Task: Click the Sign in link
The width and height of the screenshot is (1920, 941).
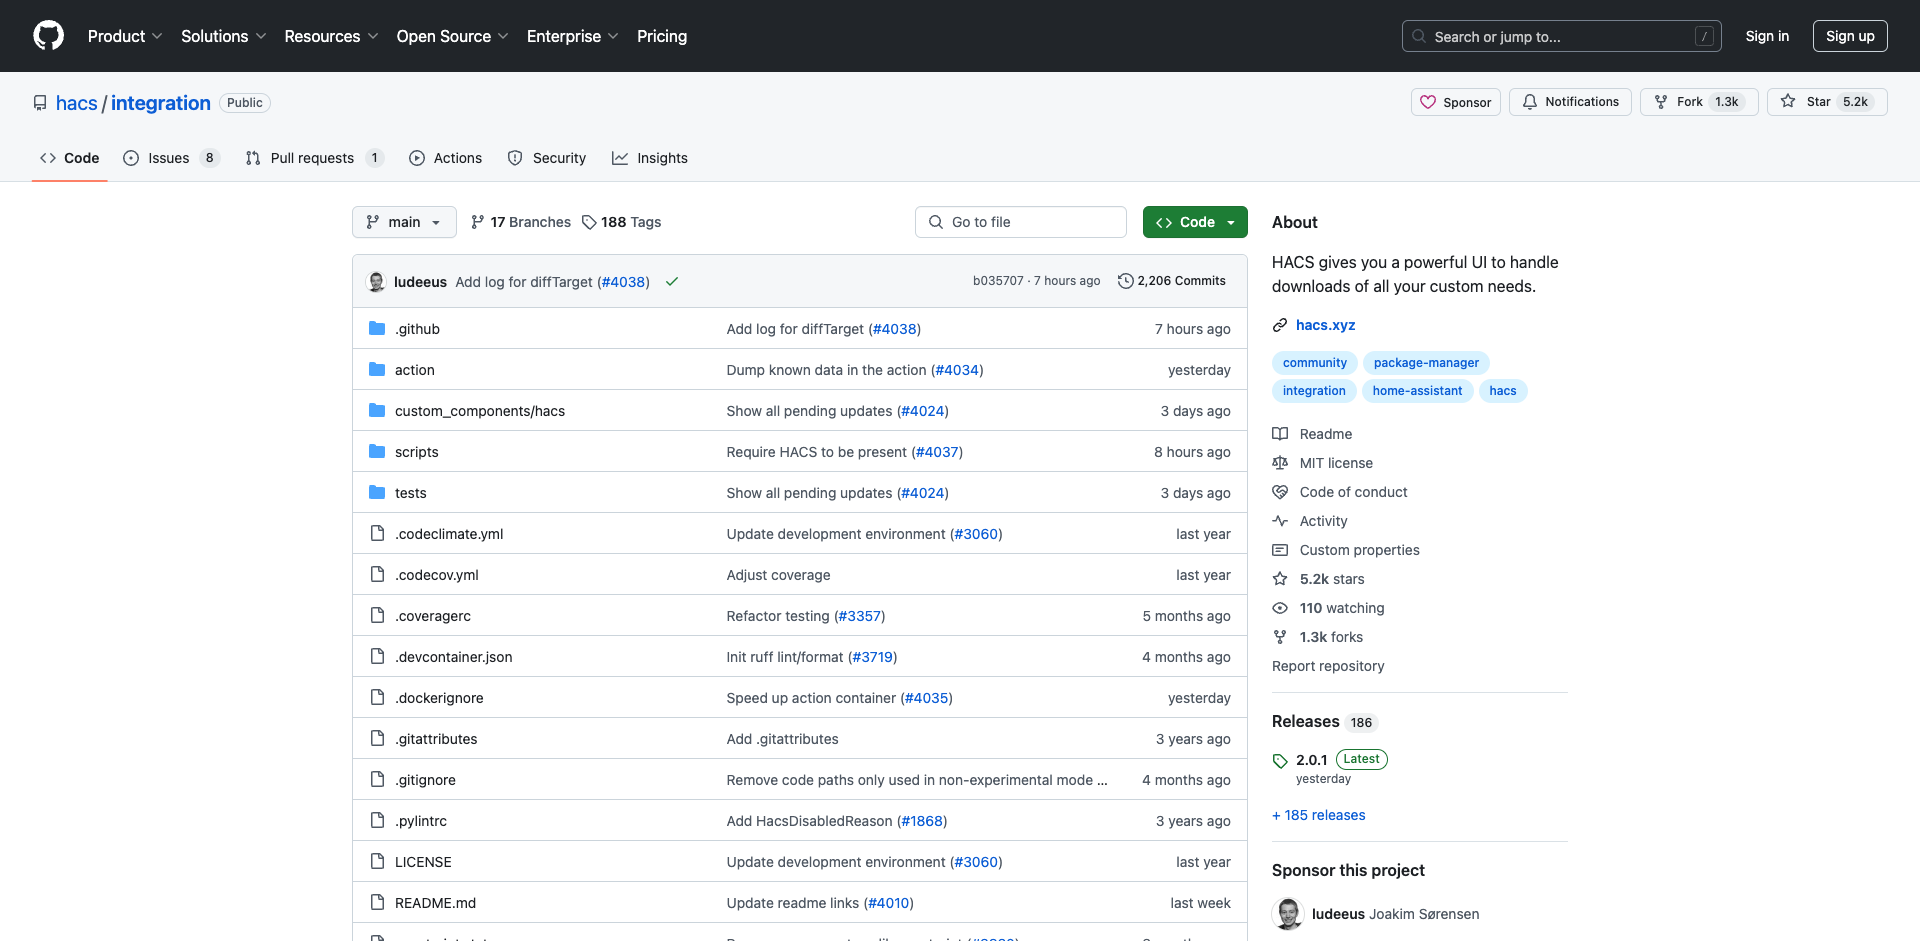Action: (x=1767, y=36)
